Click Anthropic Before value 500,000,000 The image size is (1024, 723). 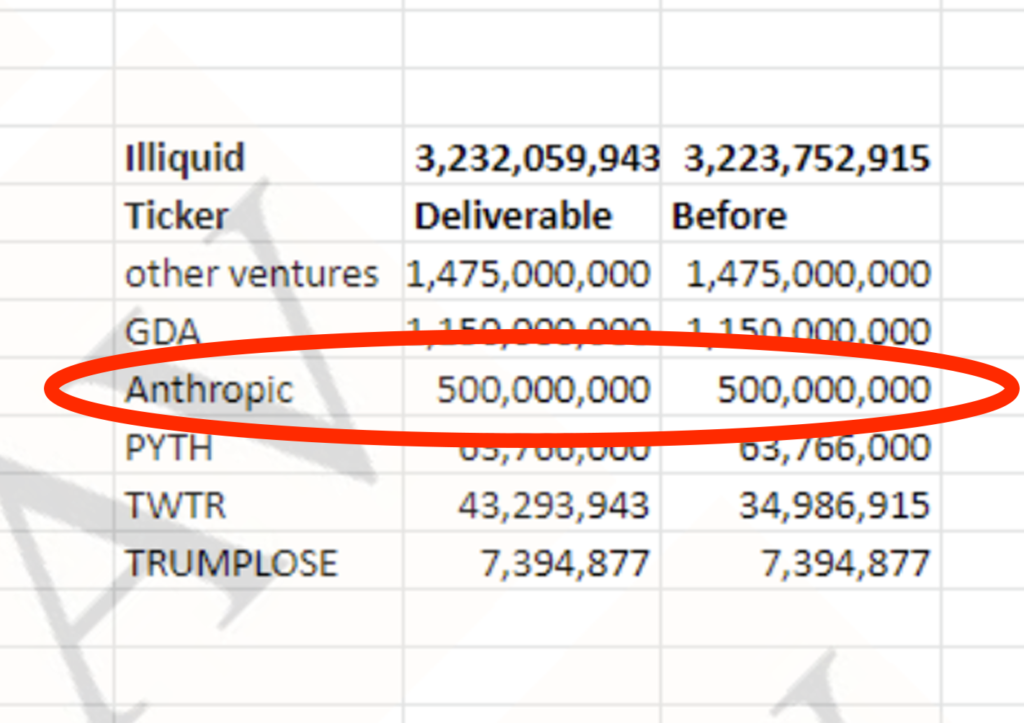(x=801, y=387)
